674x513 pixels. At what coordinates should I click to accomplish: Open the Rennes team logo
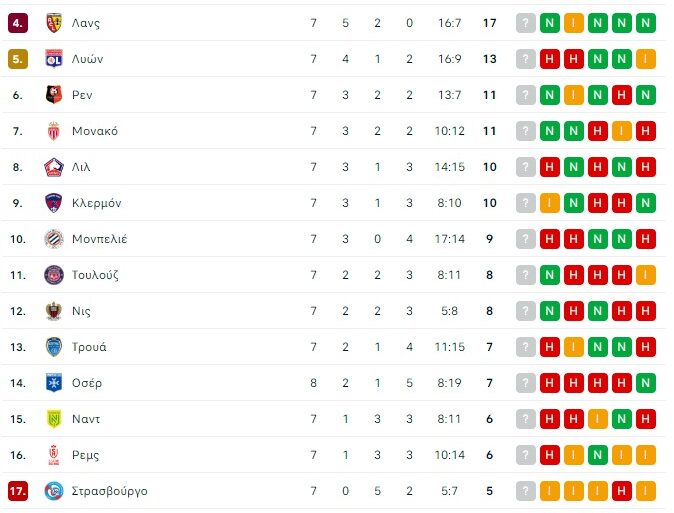coord(54,95)
